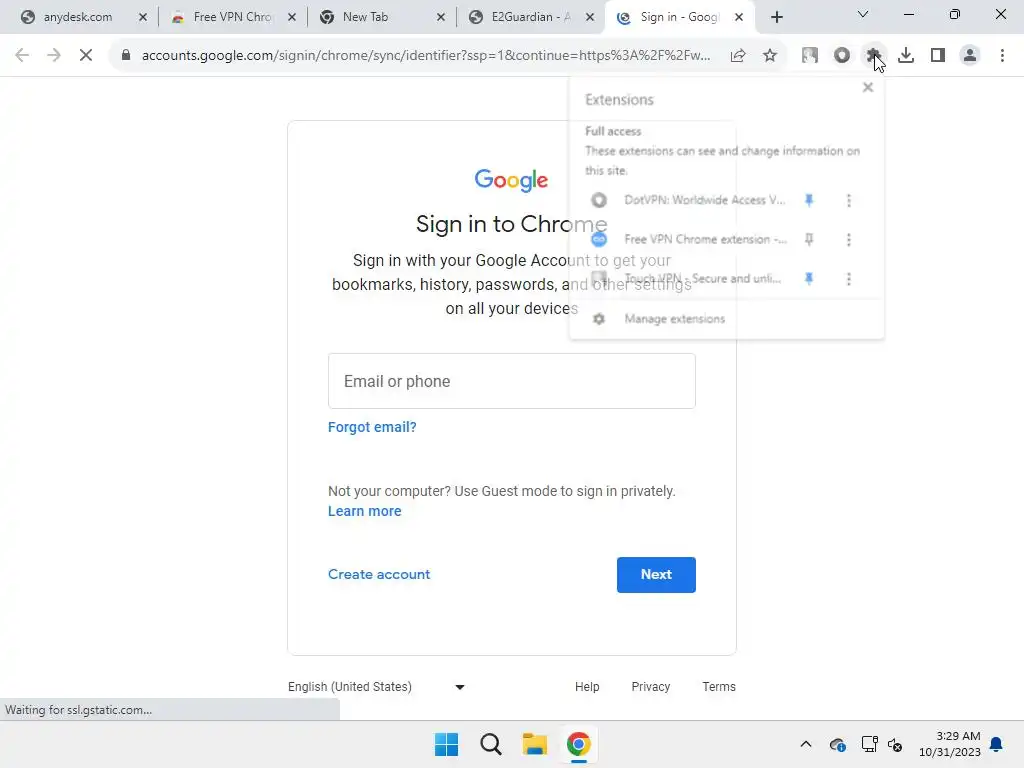Image resolution: width=1024 pixels, height=768 pixels.
Task: Switch to the E2Guardian tab
Action: coord(531,17)
